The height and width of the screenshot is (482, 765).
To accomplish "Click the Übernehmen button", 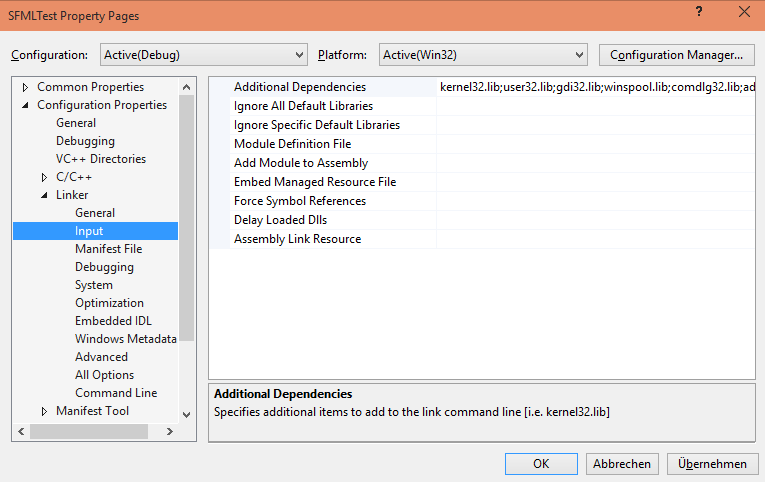I will 711,463.
